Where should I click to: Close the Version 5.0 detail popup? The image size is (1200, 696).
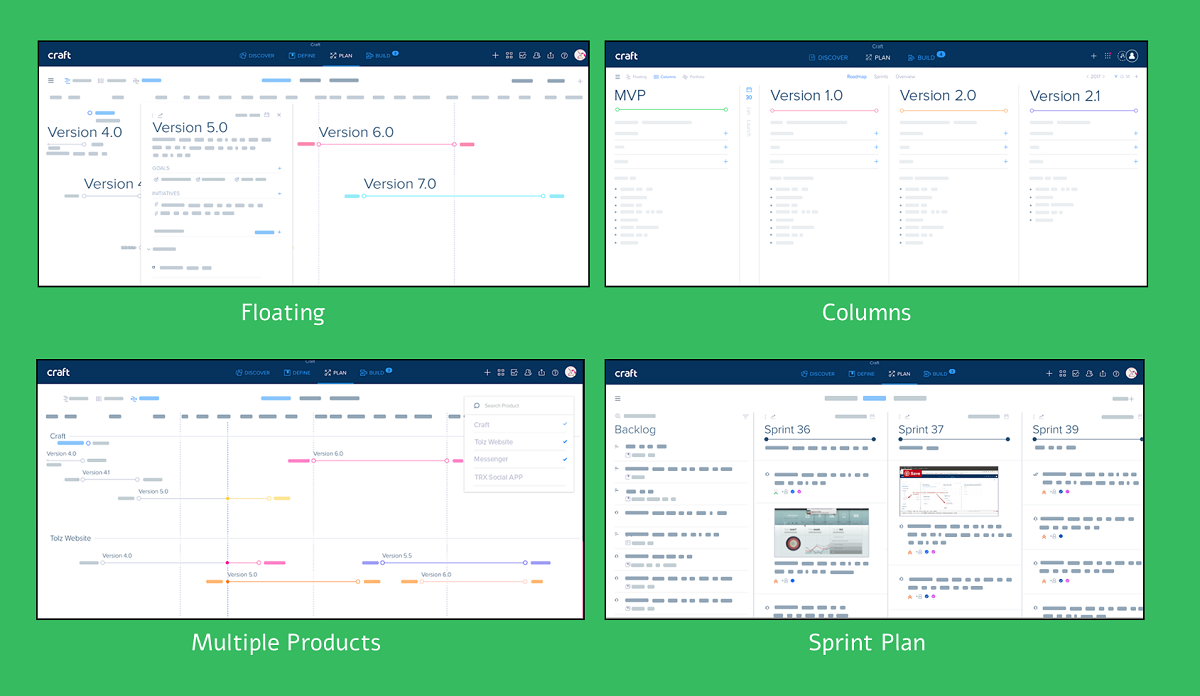pyautogui.click(x=279, y=115)
